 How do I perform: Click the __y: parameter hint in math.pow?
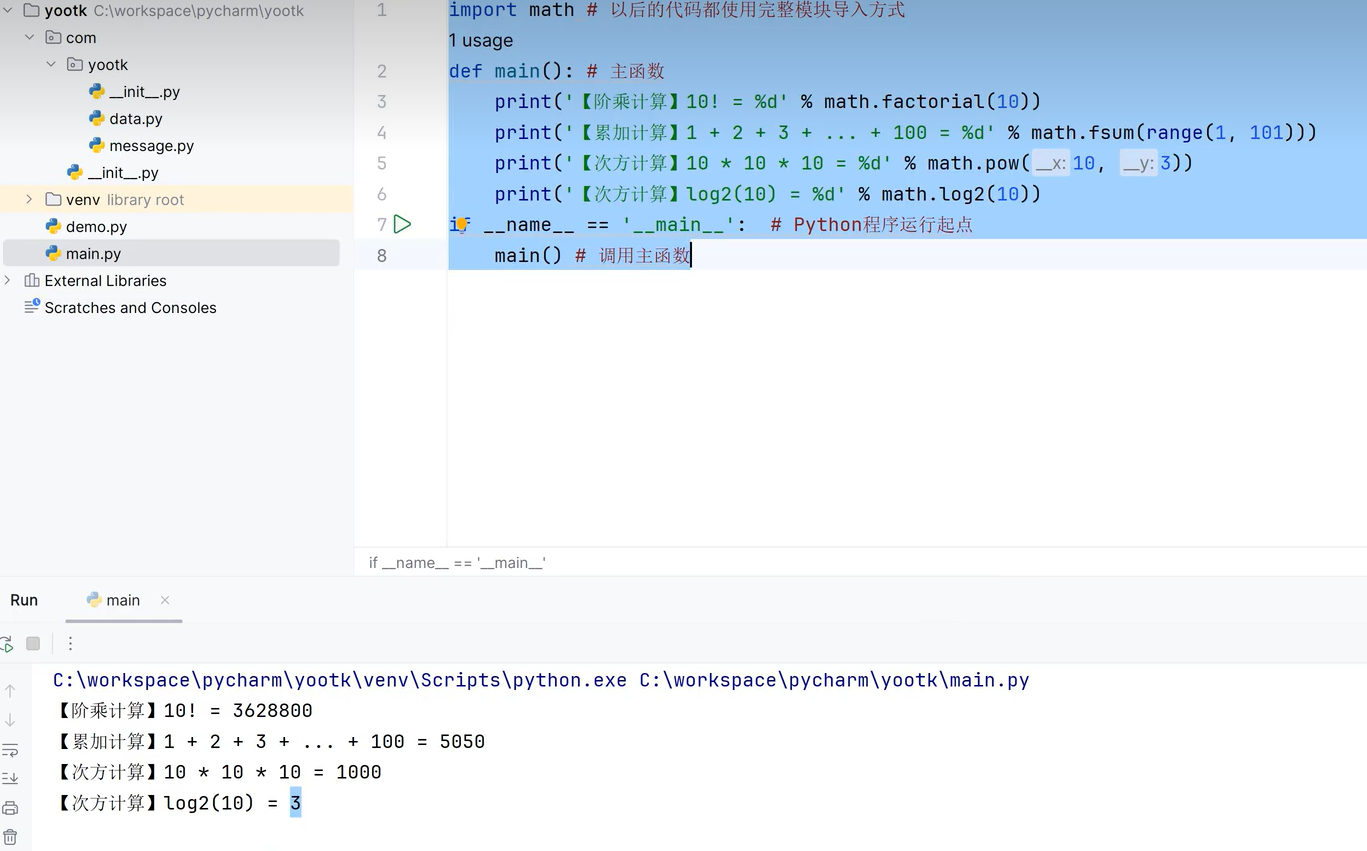tap(1138, 163)
